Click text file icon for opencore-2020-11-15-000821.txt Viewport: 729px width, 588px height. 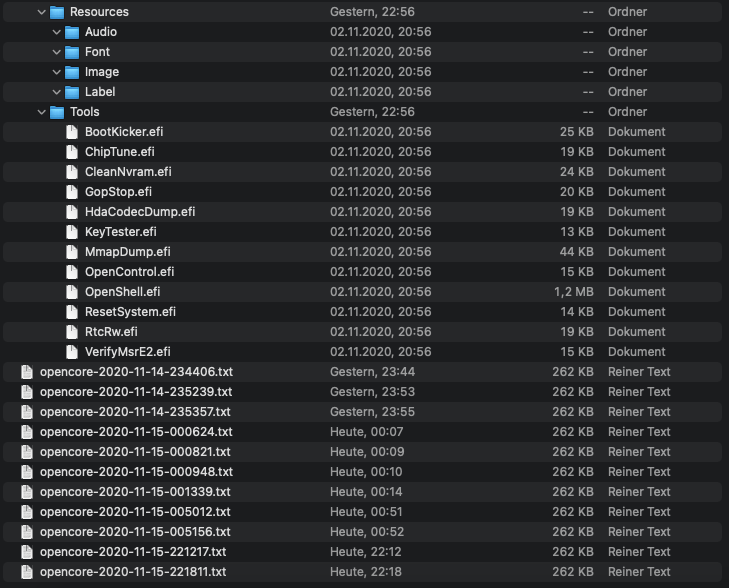click(27, 452)
